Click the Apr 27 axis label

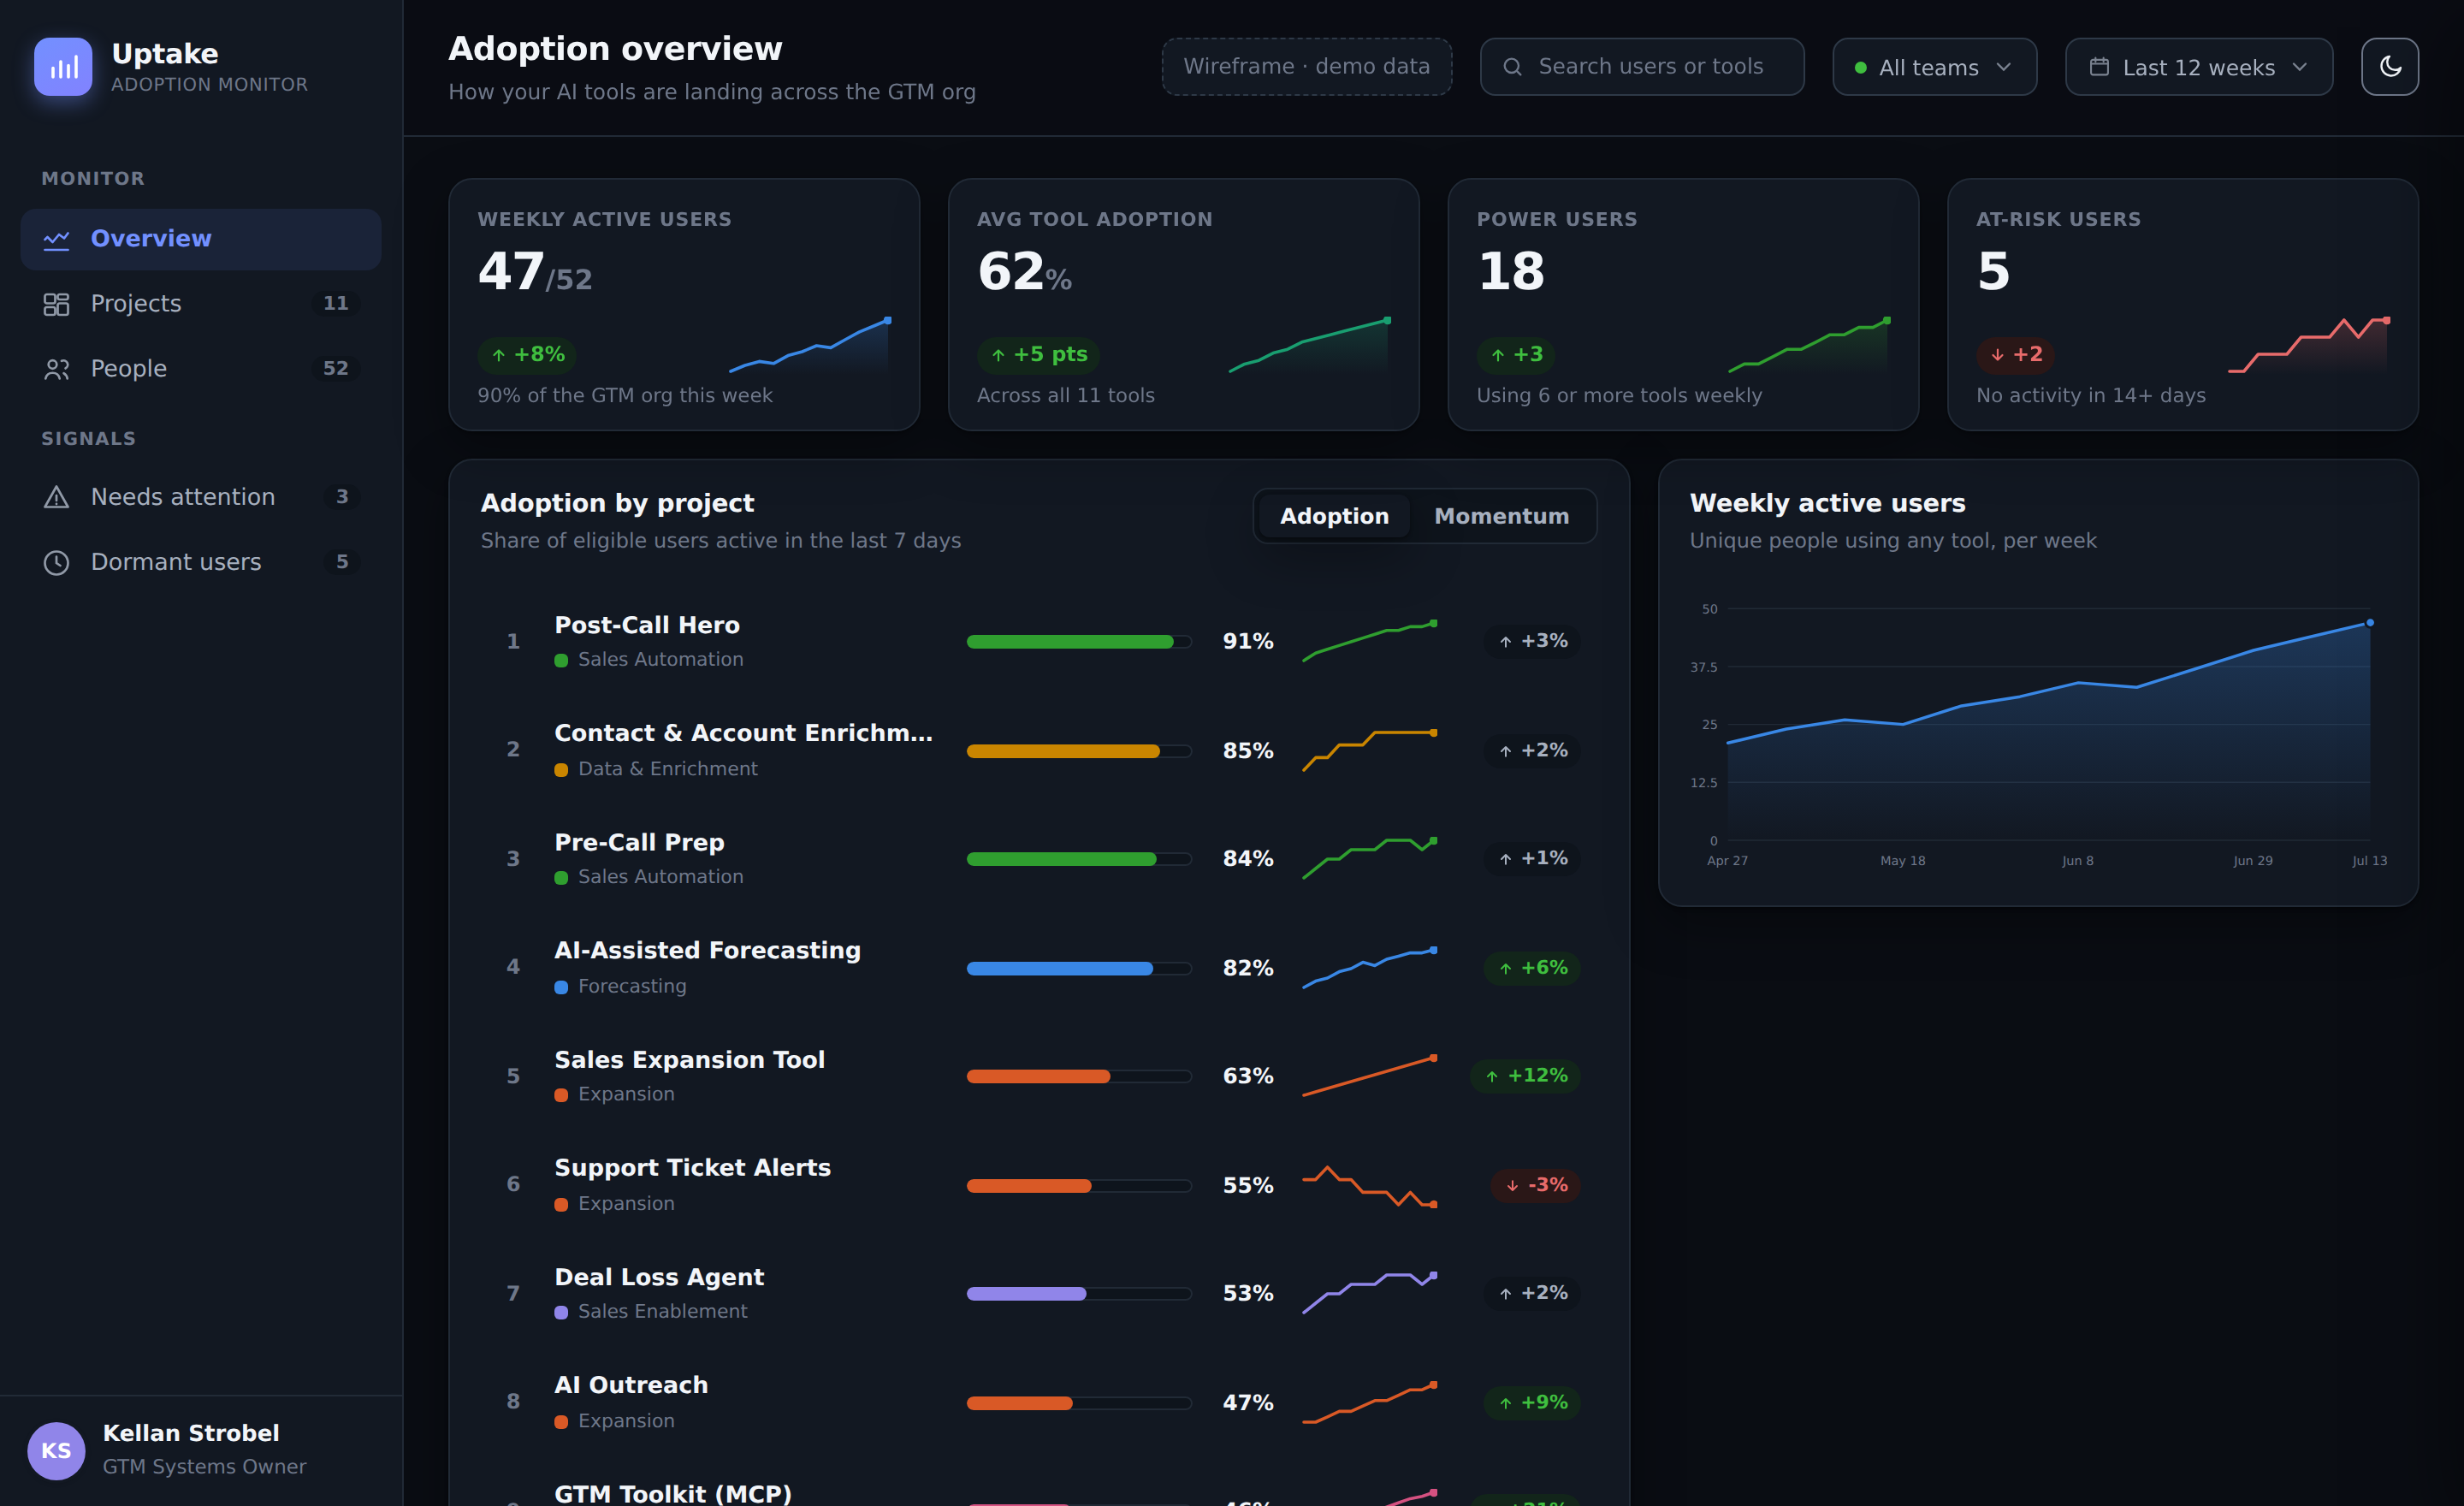coord(1727,861)
